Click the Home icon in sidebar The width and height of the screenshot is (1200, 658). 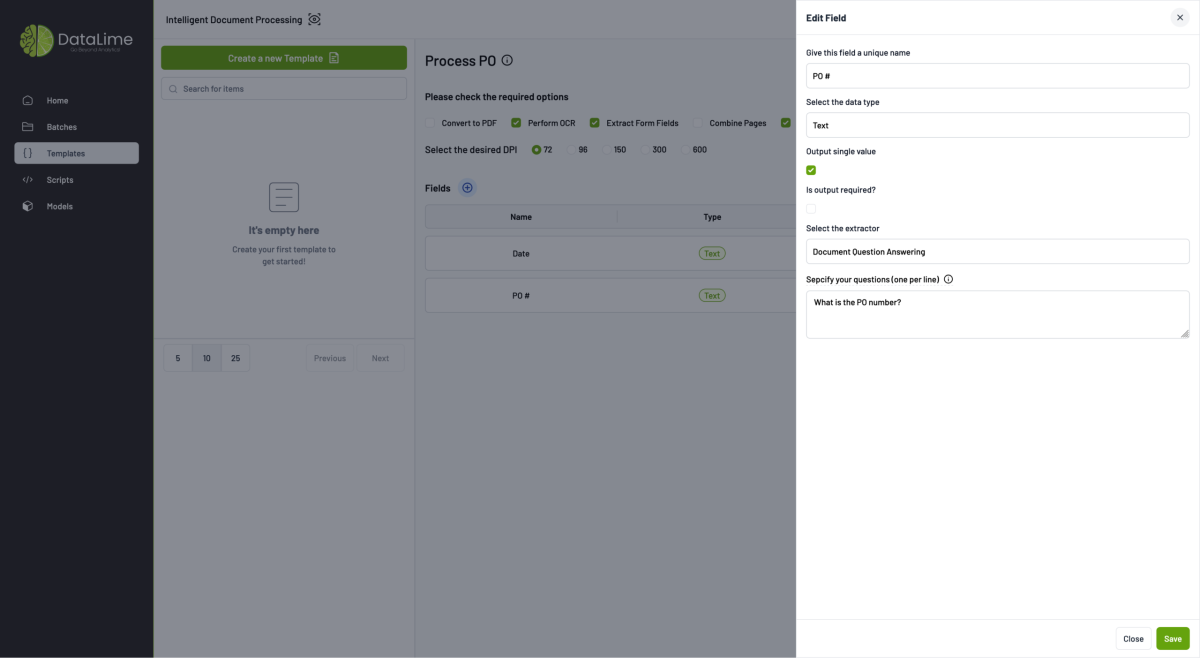[28, 100]
